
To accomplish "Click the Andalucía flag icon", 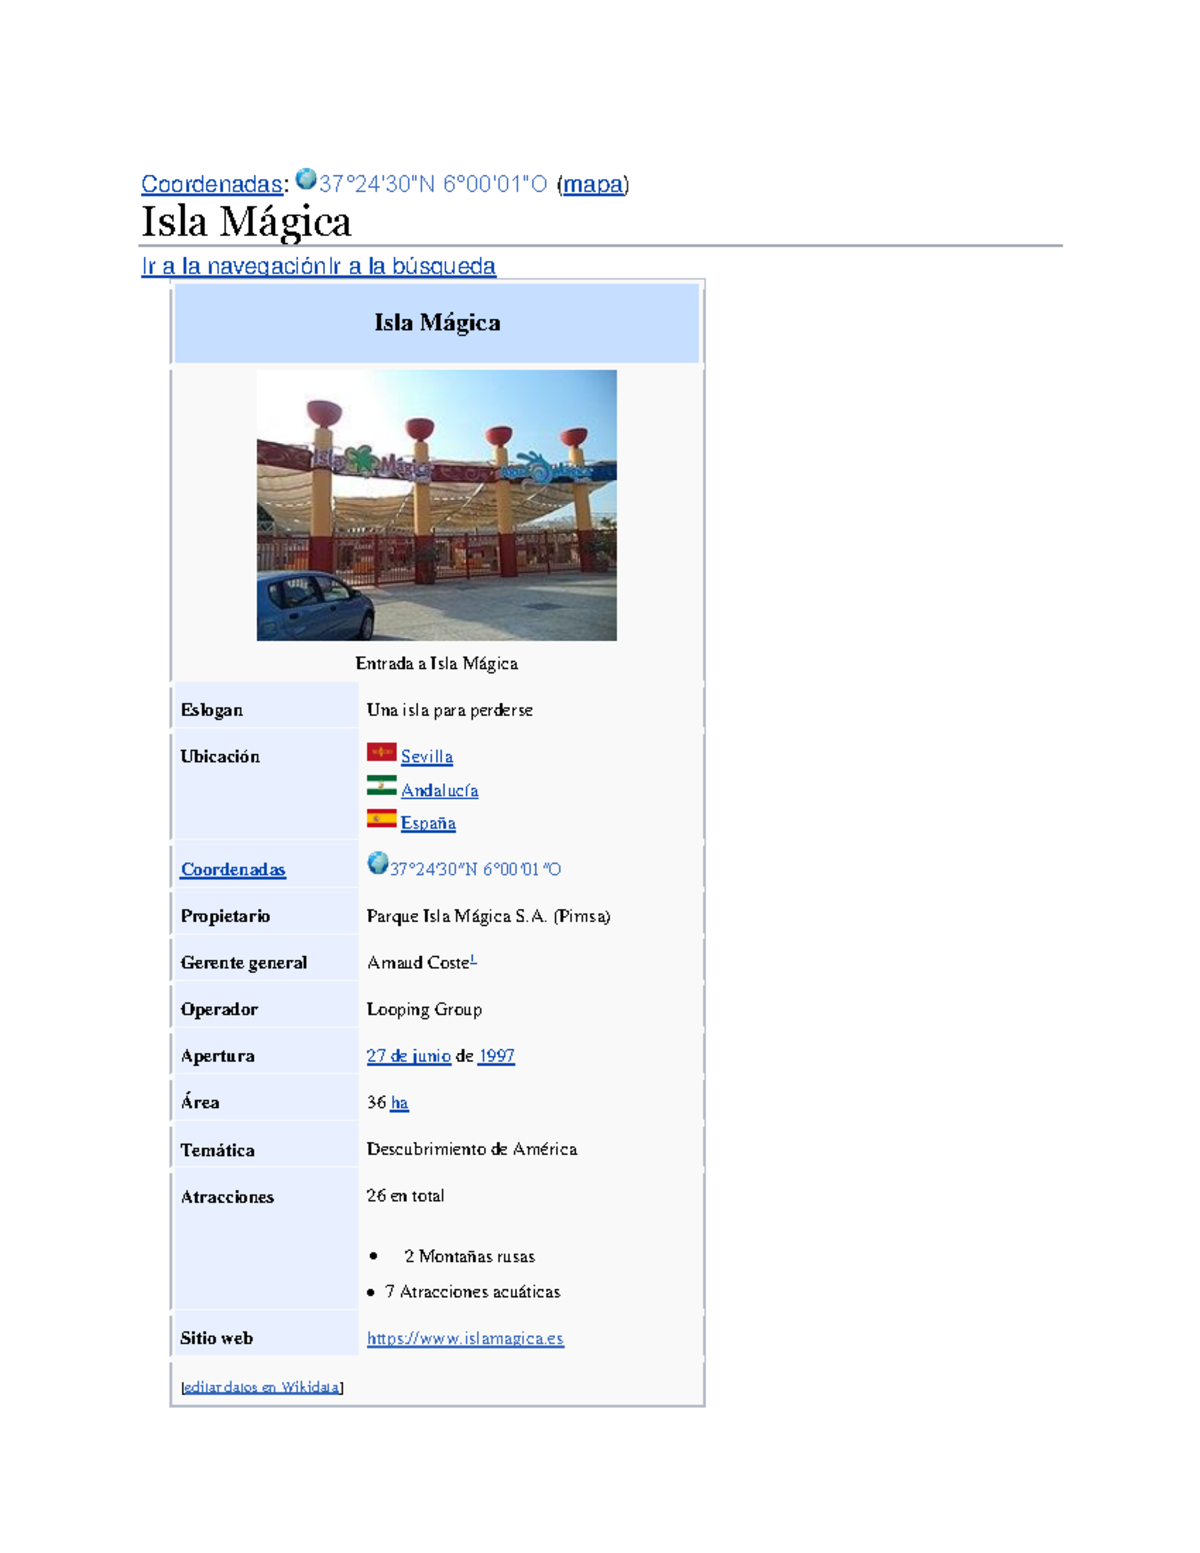I will pyautogui.click(x=382, y=785).
